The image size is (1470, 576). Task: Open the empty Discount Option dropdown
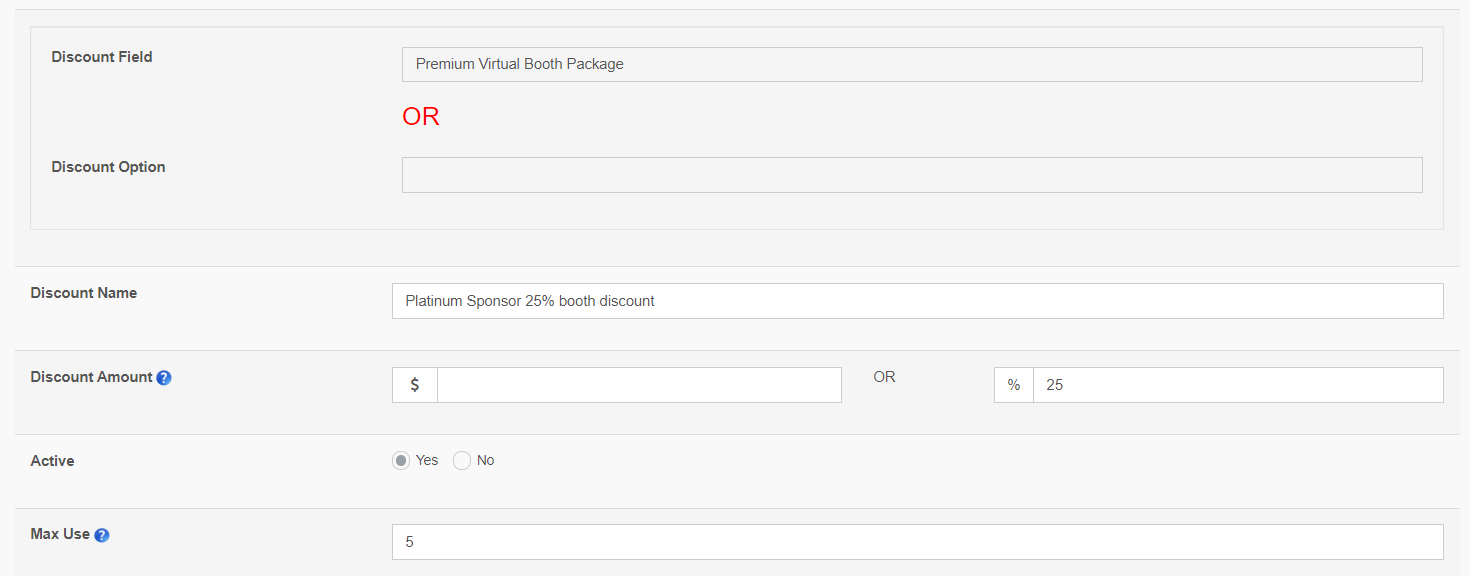[x=912, y=175]
